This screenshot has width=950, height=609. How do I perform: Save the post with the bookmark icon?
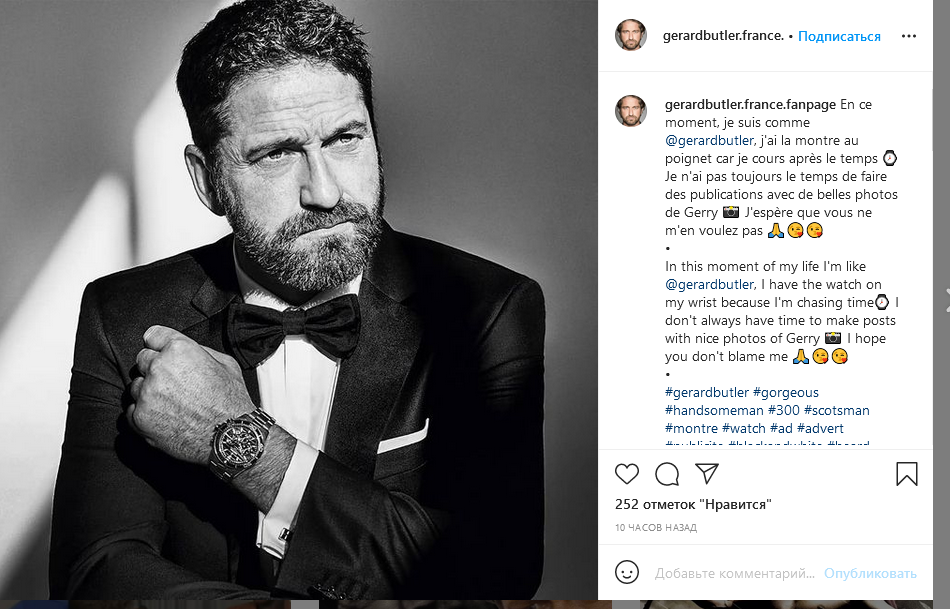907,474
